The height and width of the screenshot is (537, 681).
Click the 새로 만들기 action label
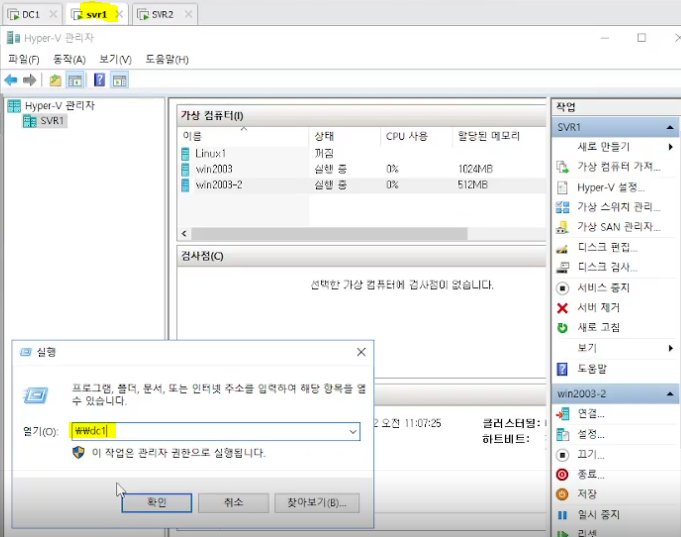[603, 147]
